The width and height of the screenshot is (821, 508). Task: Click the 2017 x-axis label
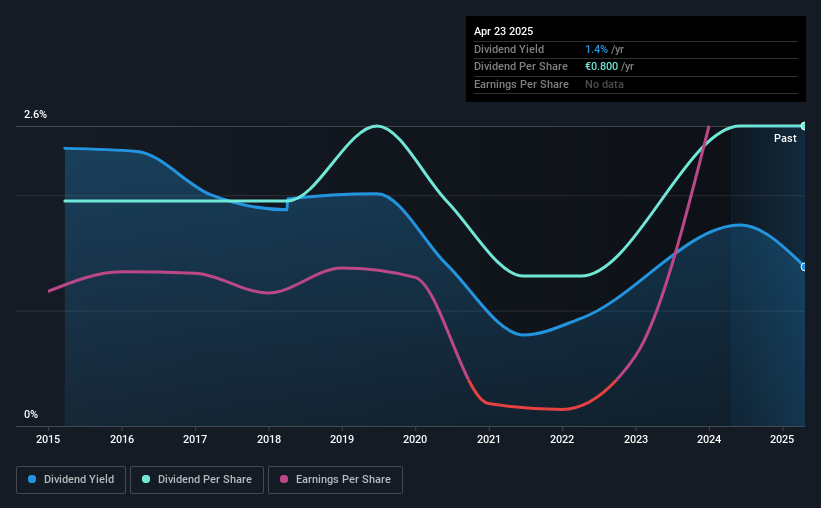click(x=195, y=439)
